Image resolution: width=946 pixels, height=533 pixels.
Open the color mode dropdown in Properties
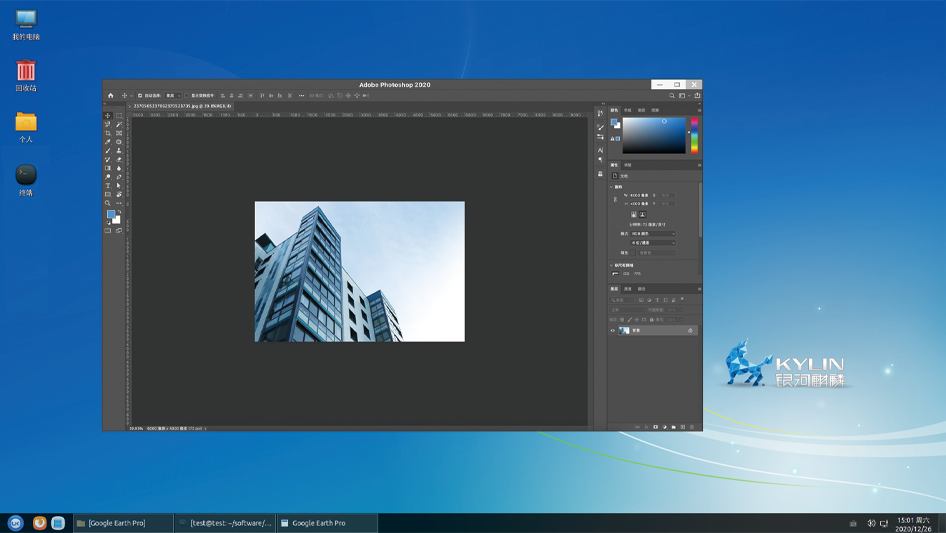[x=653, y=234]
